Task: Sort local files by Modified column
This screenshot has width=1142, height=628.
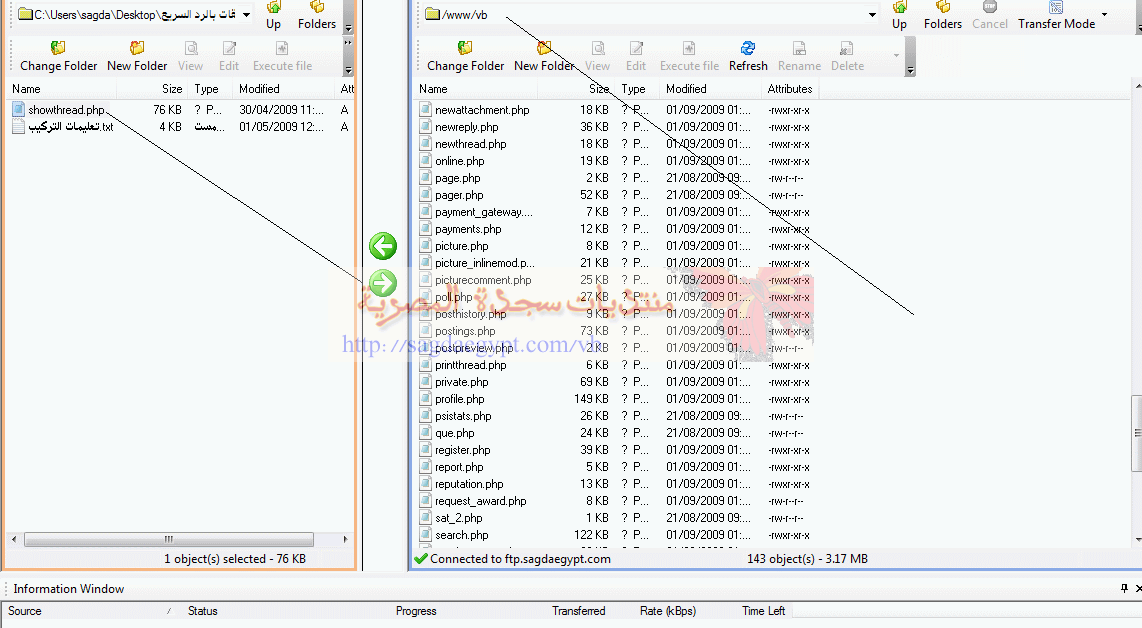Action: [259, 89]
